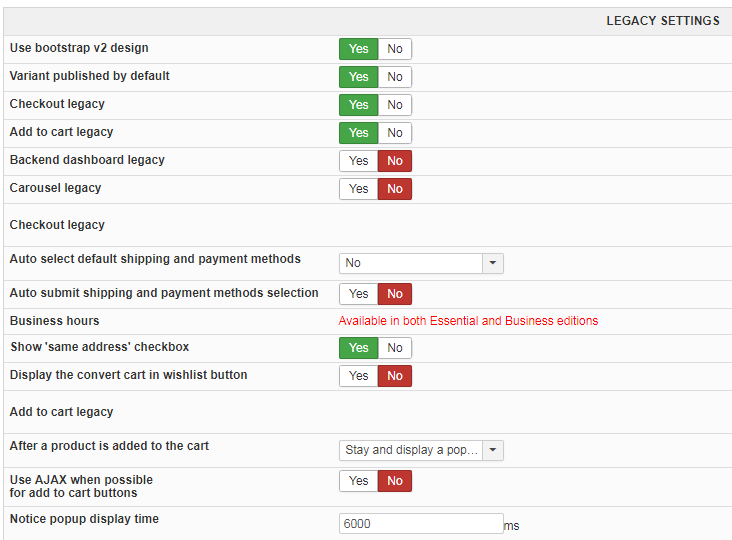Set Use bootstrap v2 design to Yes
The width and height of the screenshot is (732, 540).
point(359,49)
